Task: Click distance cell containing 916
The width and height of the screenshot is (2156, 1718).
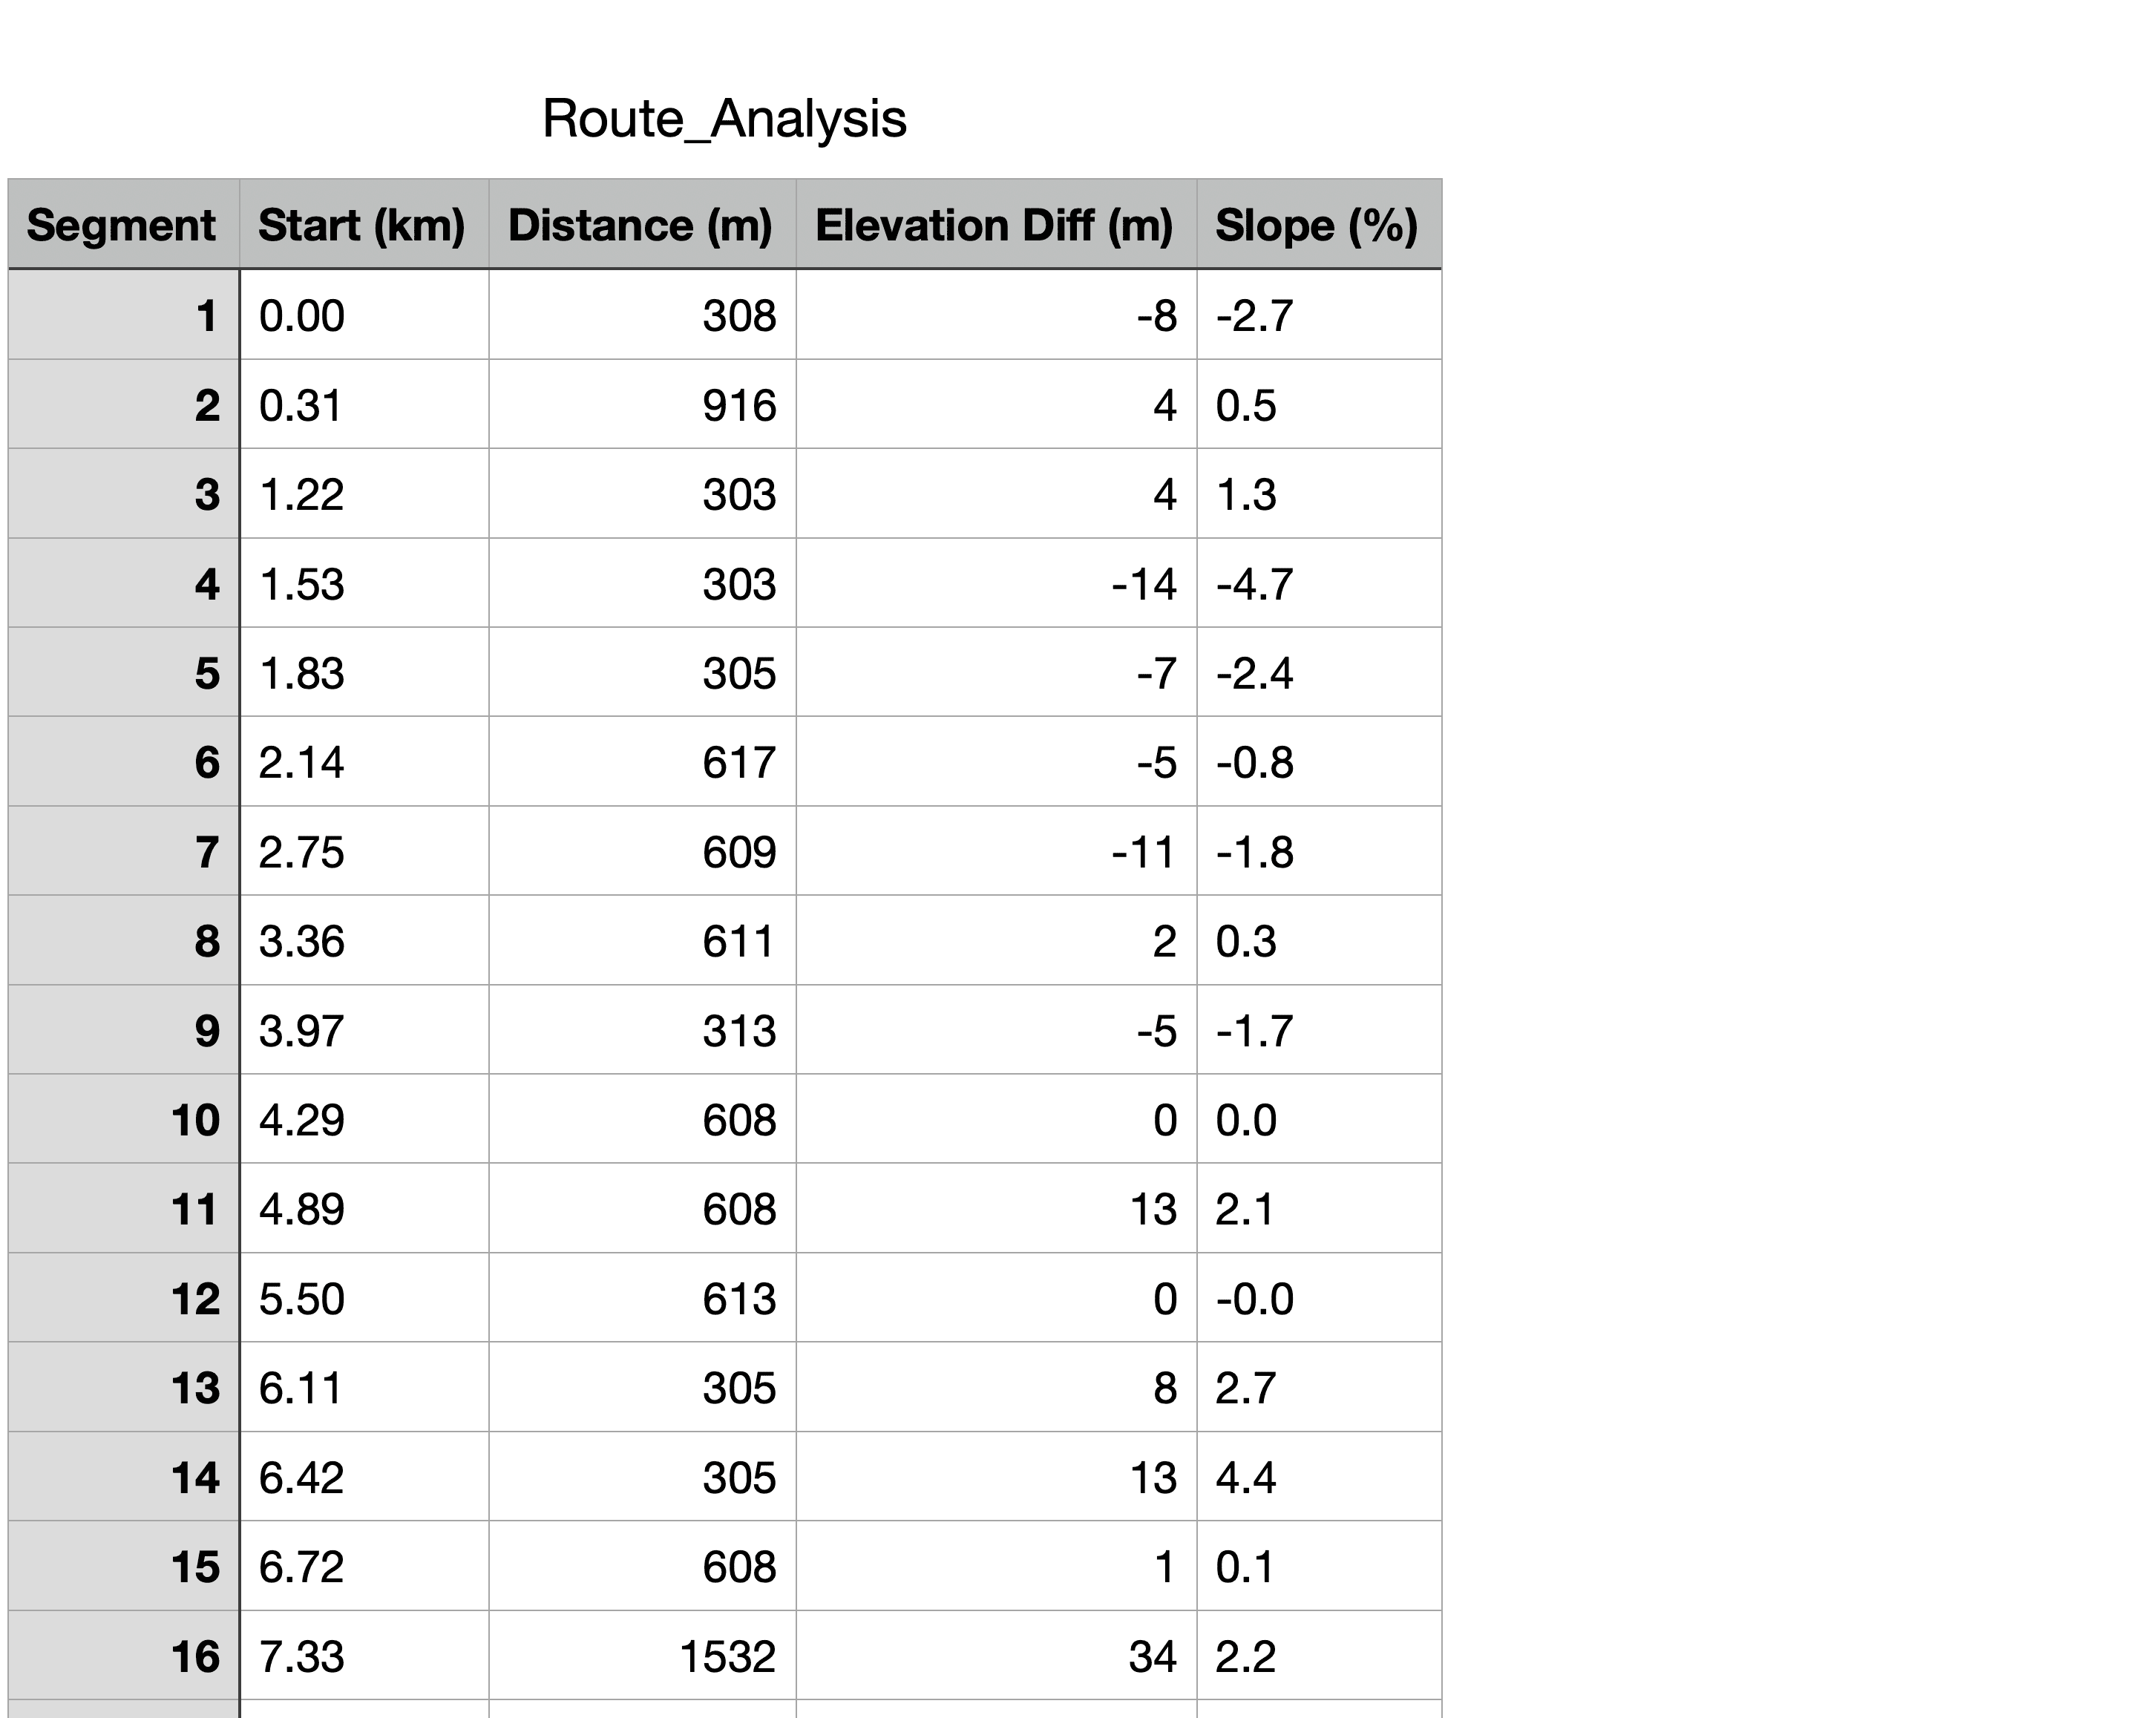Action: coord(641,405)
